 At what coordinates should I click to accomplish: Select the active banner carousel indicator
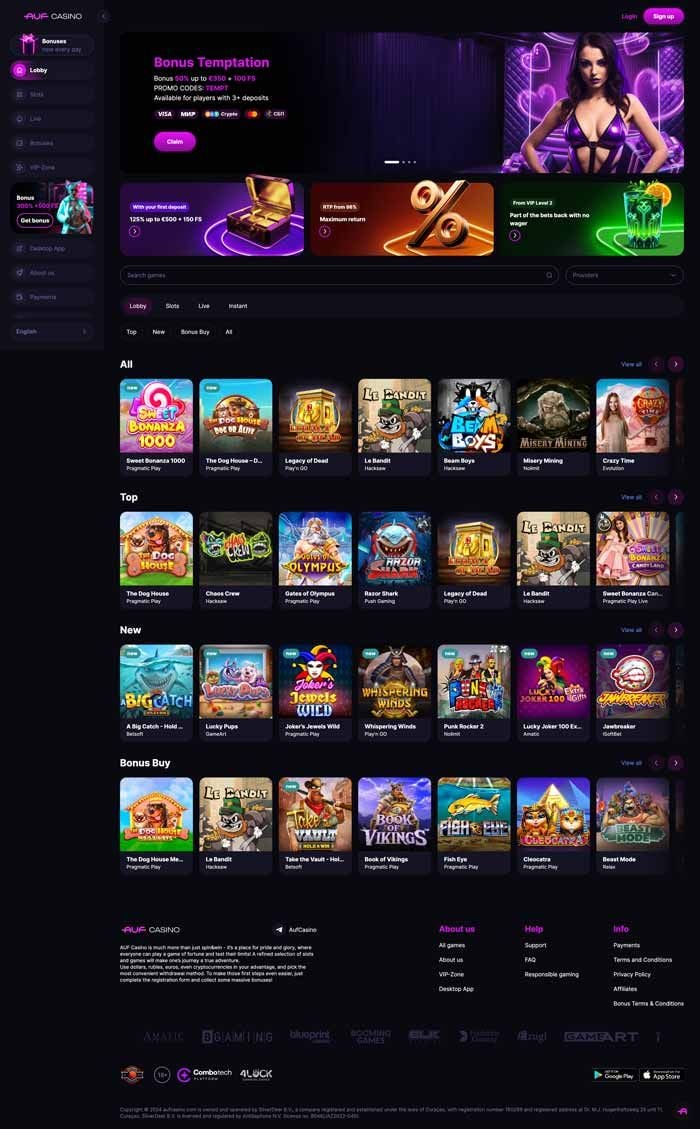pyautogui.click(x=392, y=162)
